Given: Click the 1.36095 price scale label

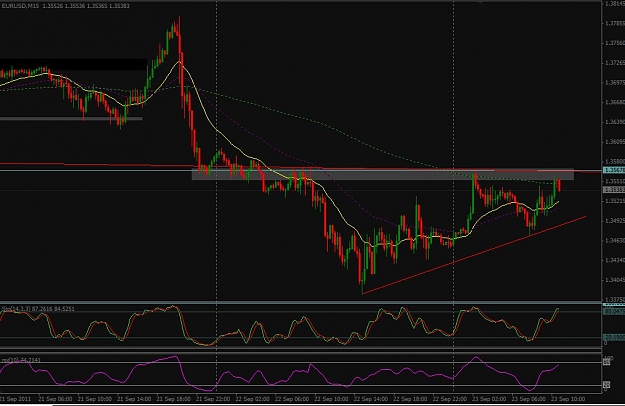Looking at the screenshot, I should click(615, 141).
